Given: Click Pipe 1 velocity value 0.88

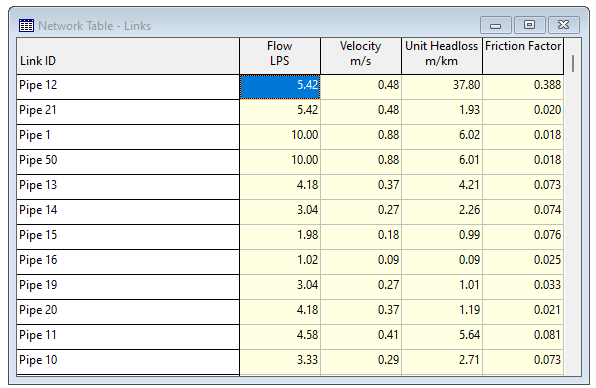Looking at the screenshot, I should 361,137.
